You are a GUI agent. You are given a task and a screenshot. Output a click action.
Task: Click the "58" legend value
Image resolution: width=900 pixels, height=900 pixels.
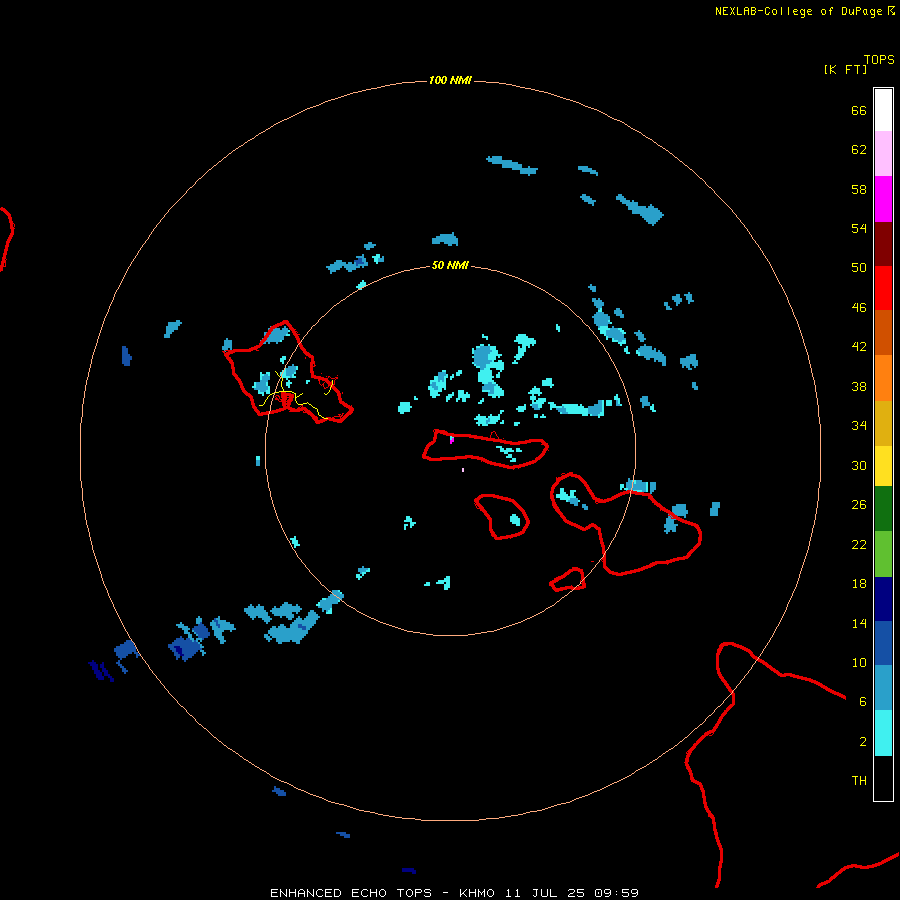click(859, 189)
